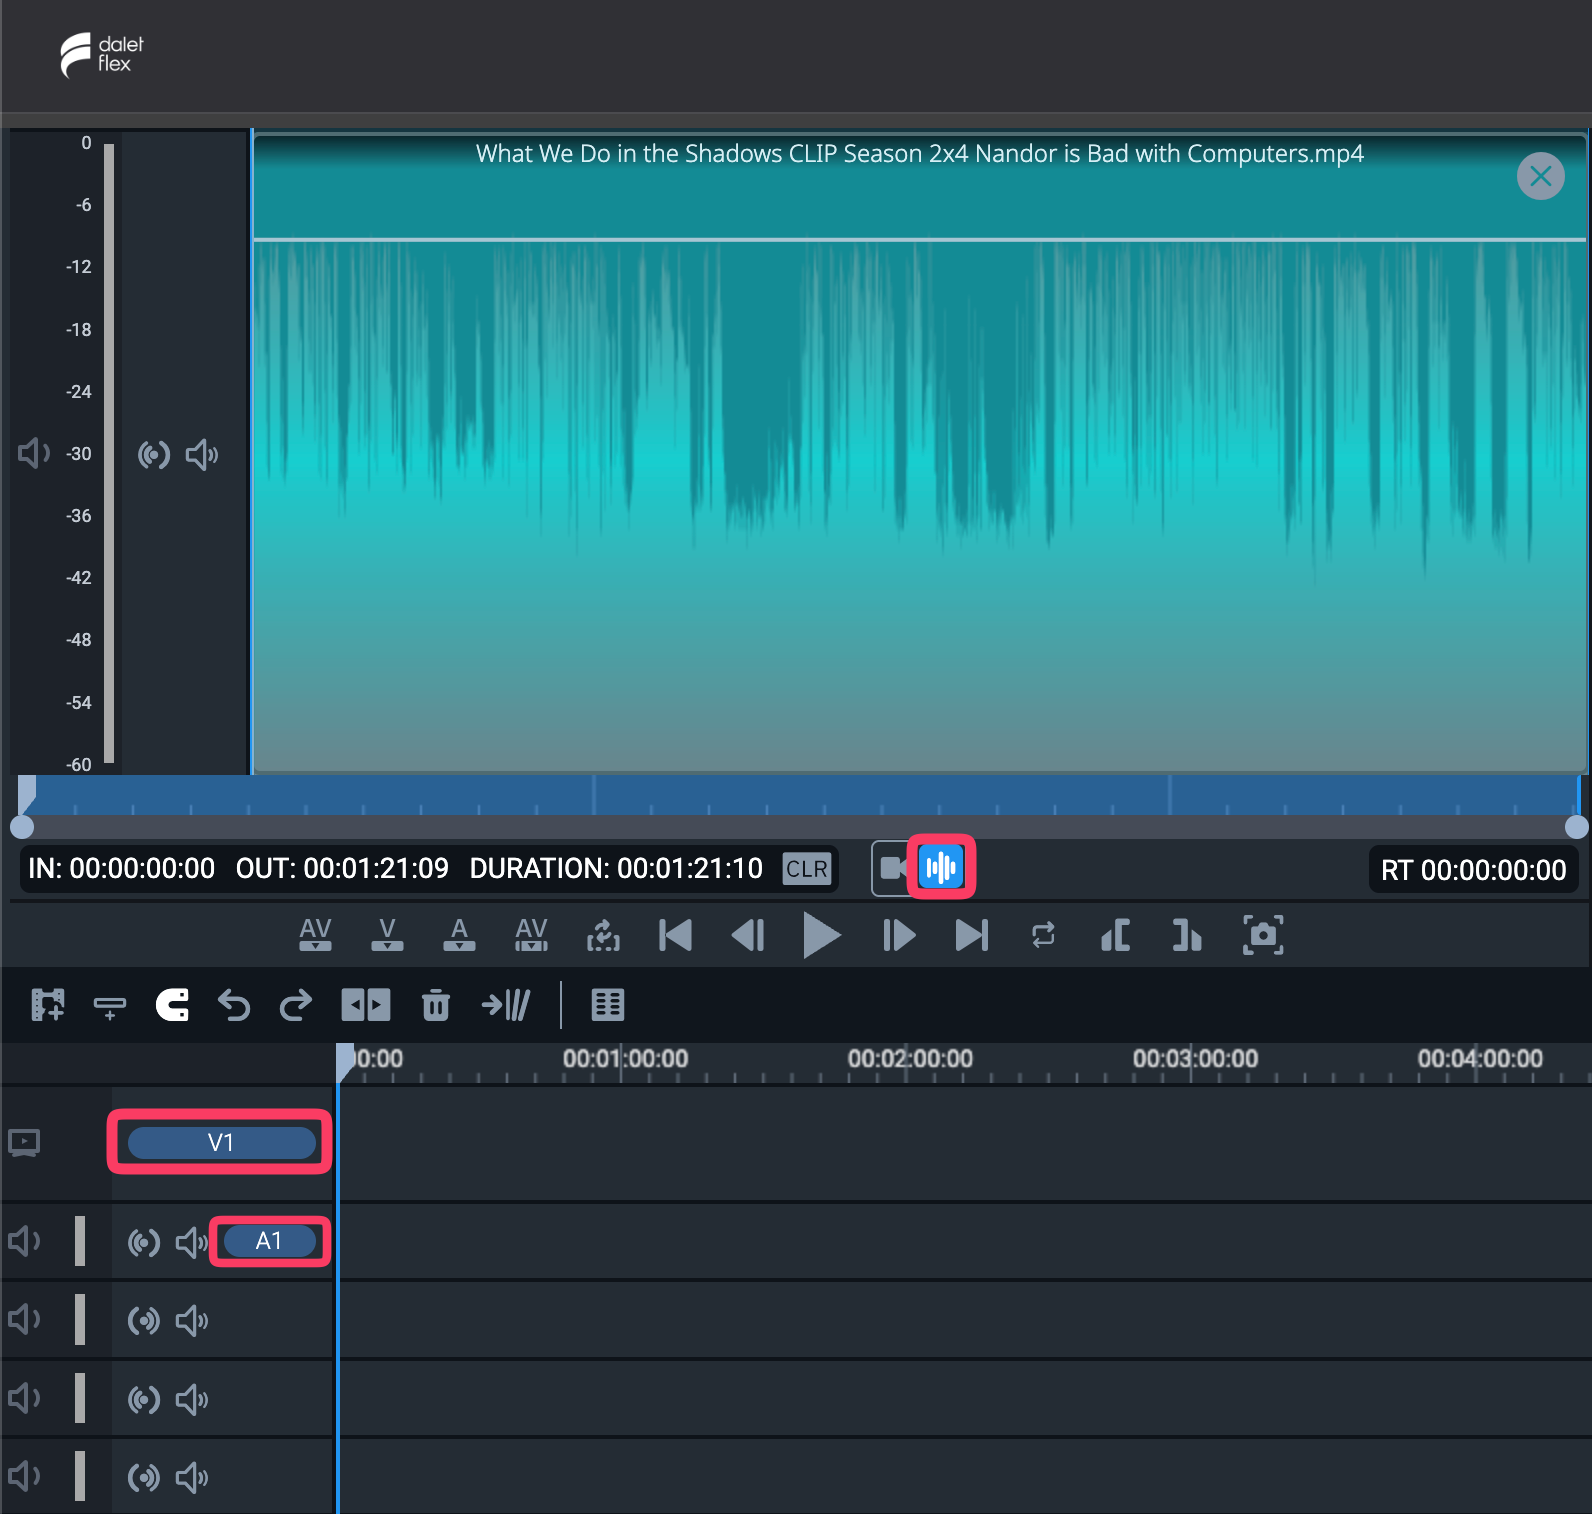1592x1514 pixels.
Task: Click the right zoom range handle
Action: click(1577, 827)
